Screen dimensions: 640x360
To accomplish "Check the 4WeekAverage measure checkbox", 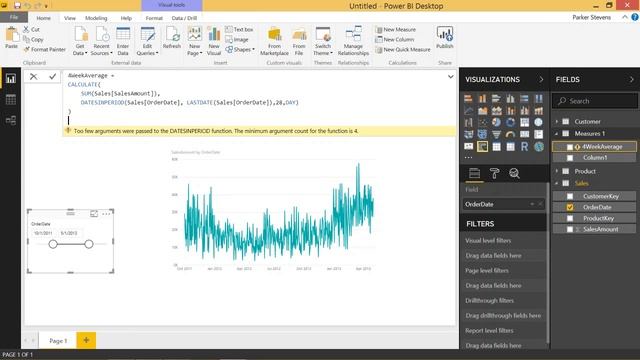I will point(570,147).
